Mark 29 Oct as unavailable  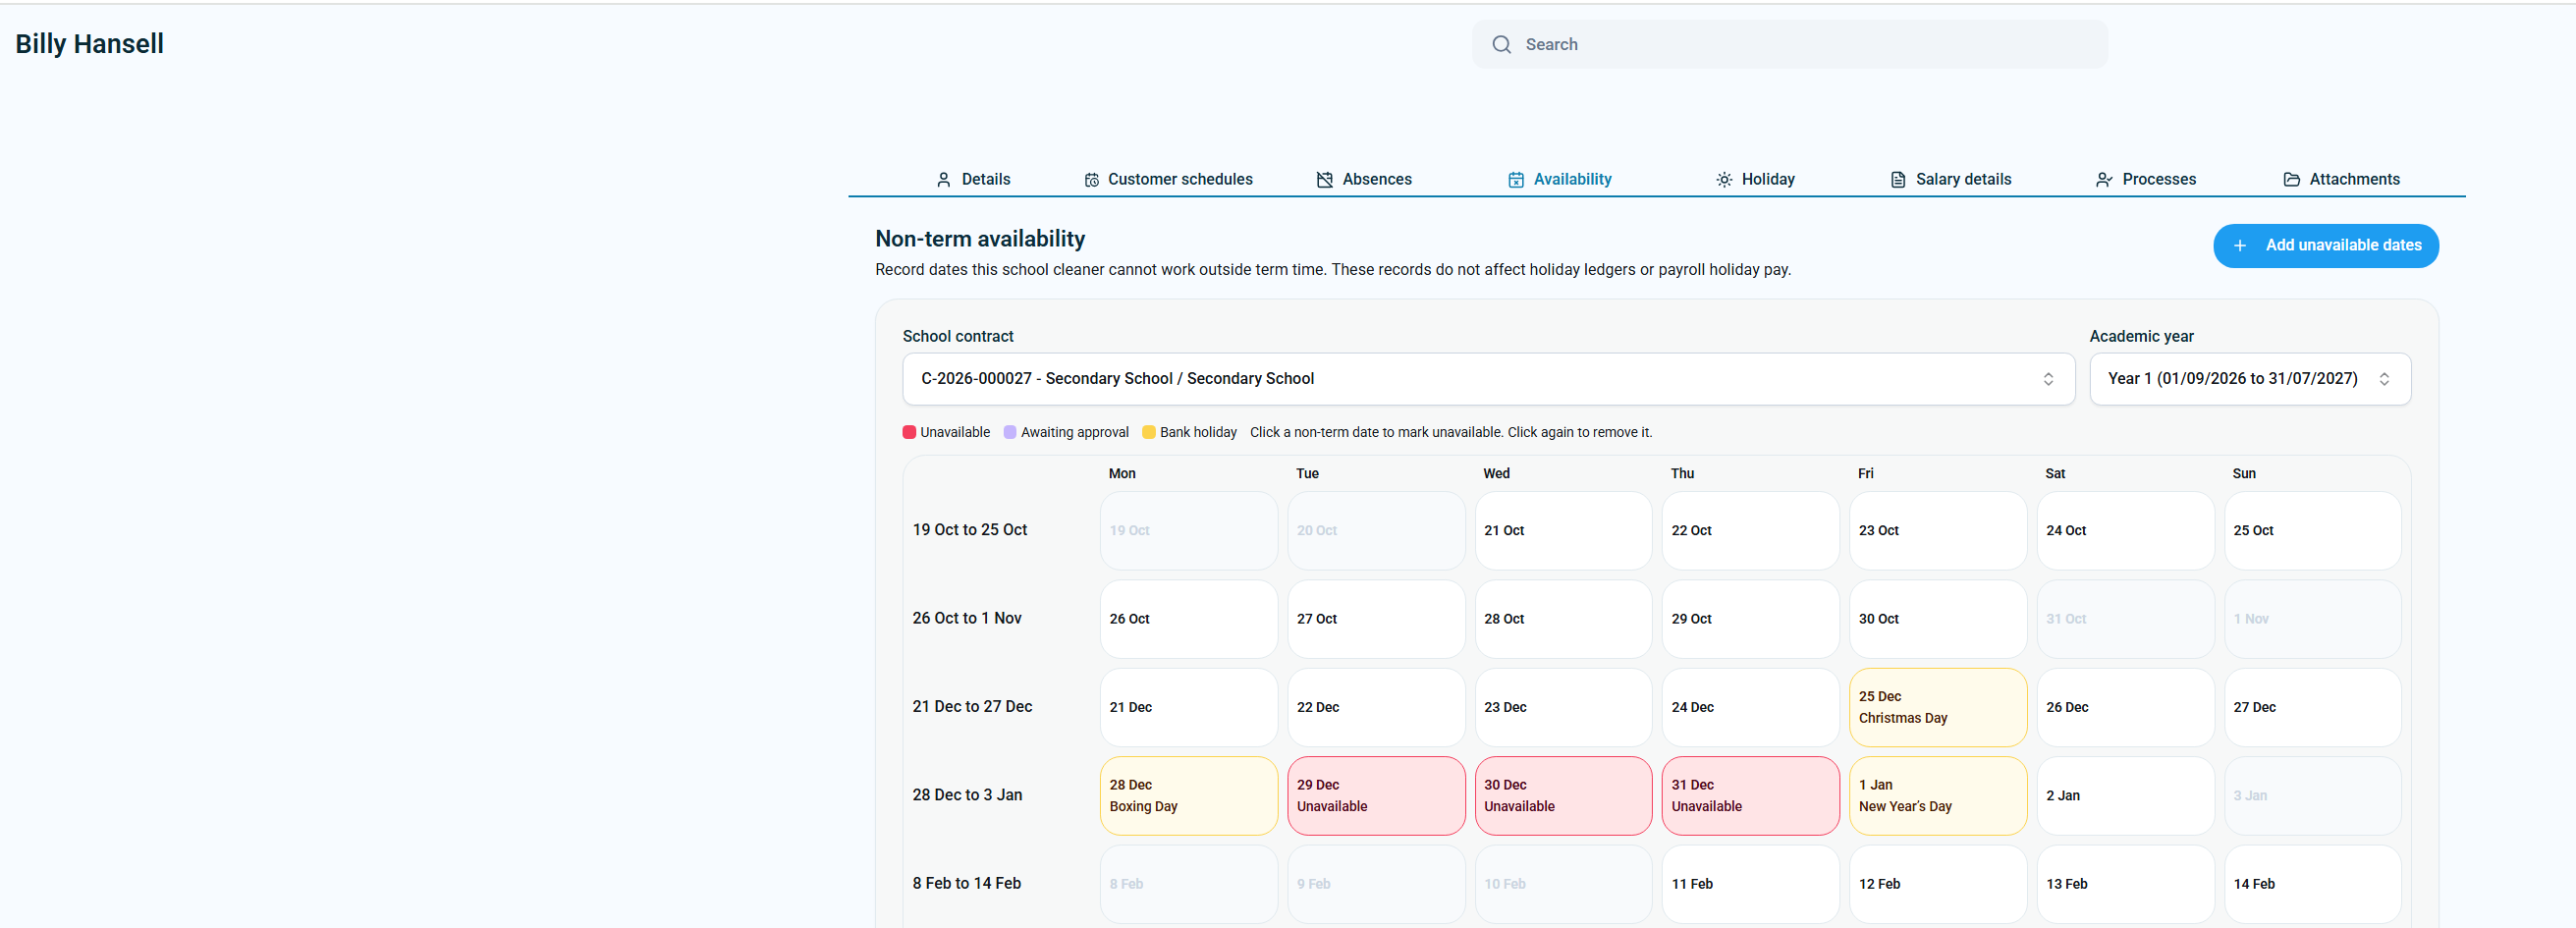point(1750,619)
